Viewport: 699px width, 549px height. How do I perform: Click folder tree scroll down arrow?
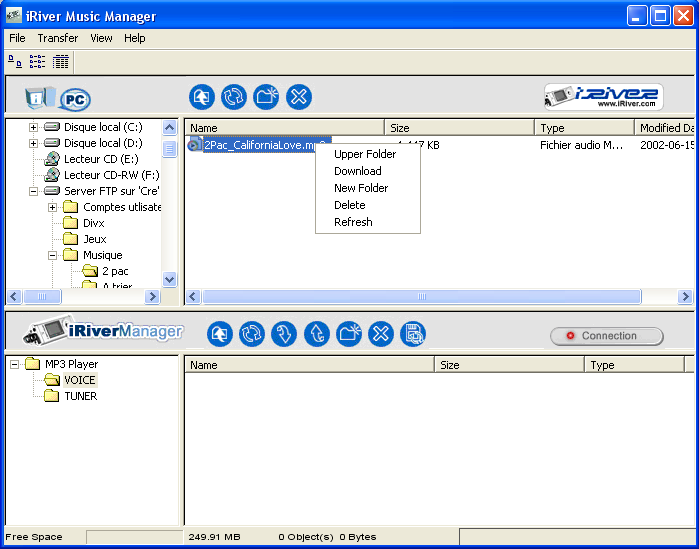coord(169,279)
